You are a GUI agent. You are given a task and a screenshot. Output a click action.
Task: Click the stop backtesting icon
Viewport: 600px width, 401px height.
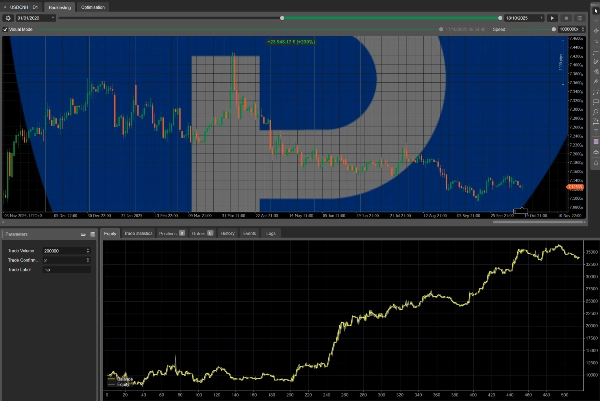pyautogui.click(x=566, y=18)
